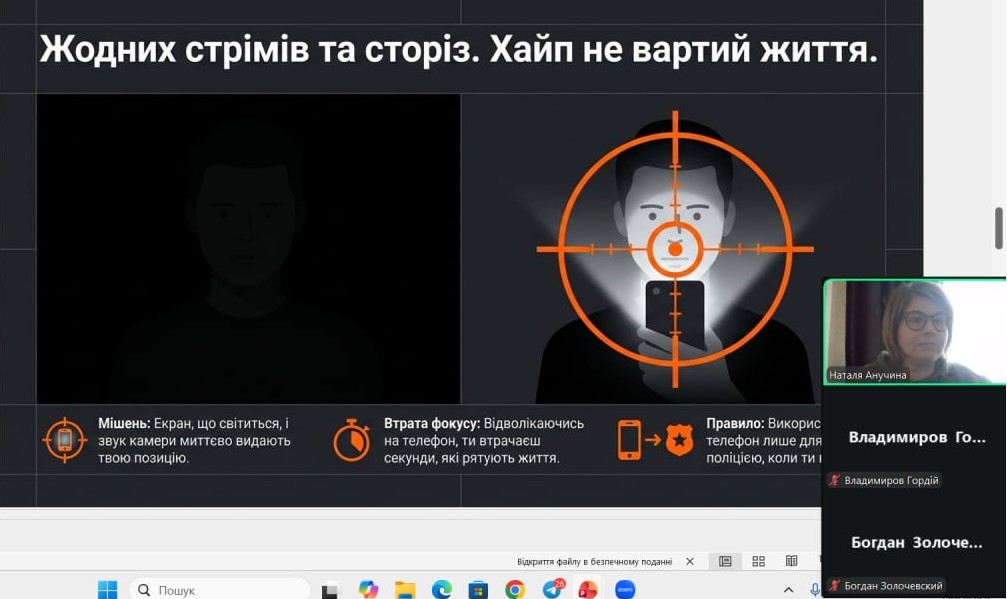The height and width of the screenshot is (599, 1007).
Task: Open PowerPoint from the taskbar
Action: pos(588,589)
